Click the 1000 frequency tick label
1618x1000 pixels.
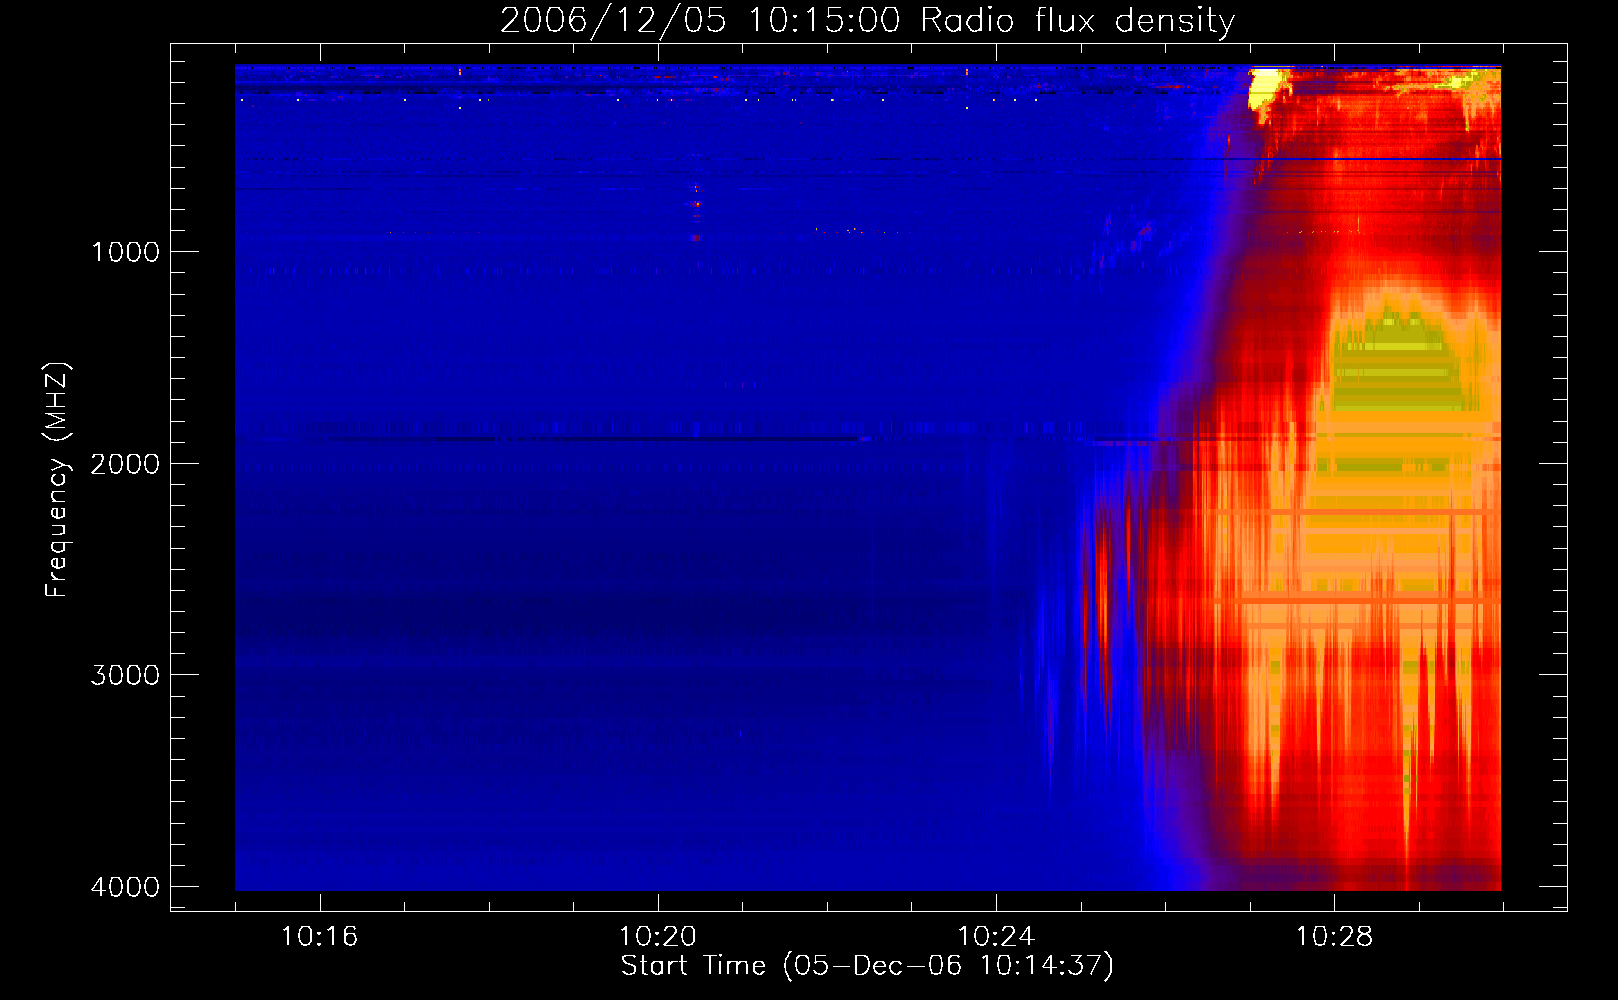(x=125, y=251)
